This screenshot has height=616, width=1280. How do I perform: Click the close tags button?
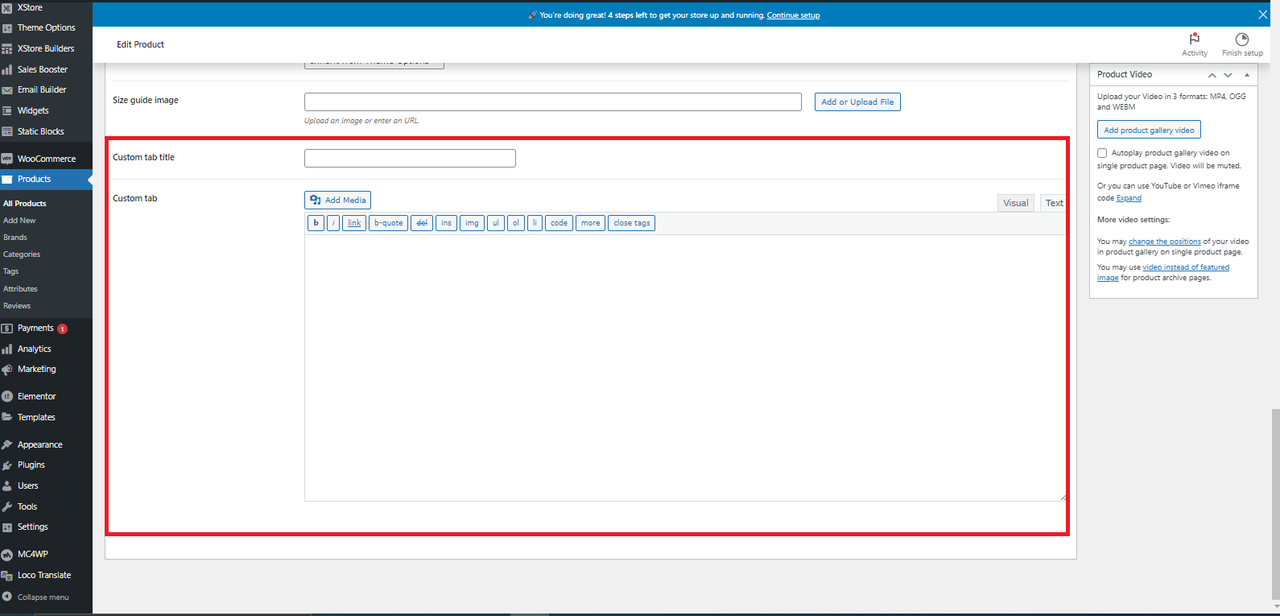(x=631, y=223)
